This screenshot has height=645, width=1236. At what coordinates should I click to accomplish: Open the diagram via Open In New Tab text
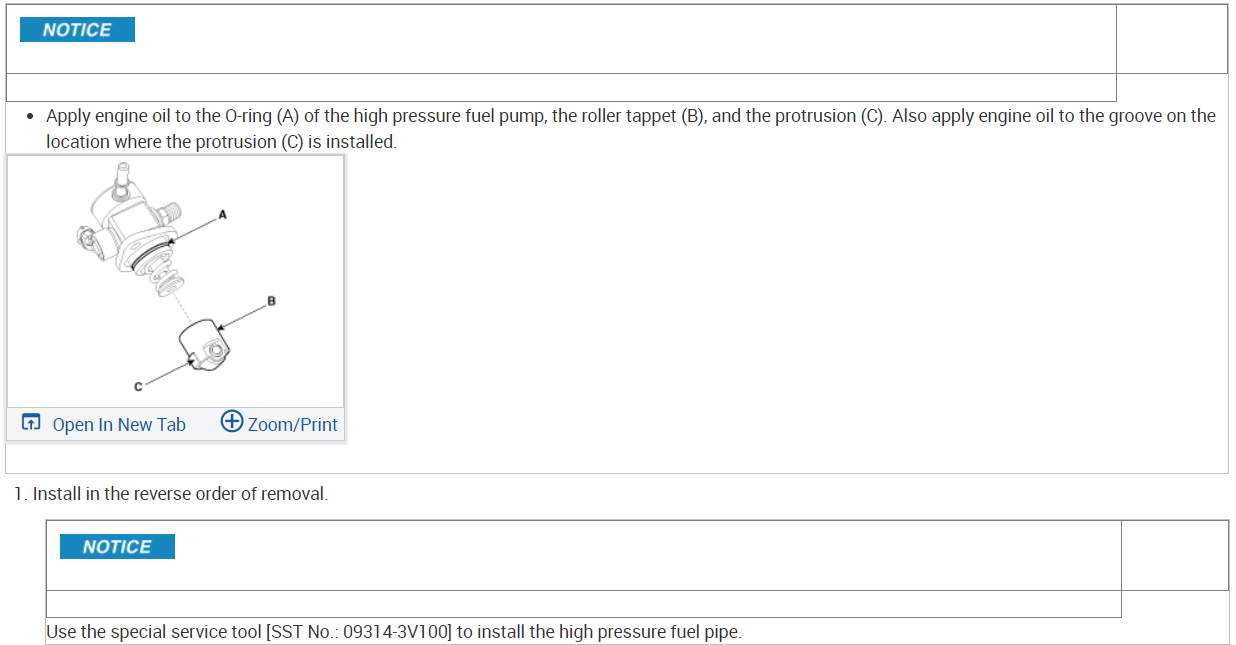(x=119, y=424)
